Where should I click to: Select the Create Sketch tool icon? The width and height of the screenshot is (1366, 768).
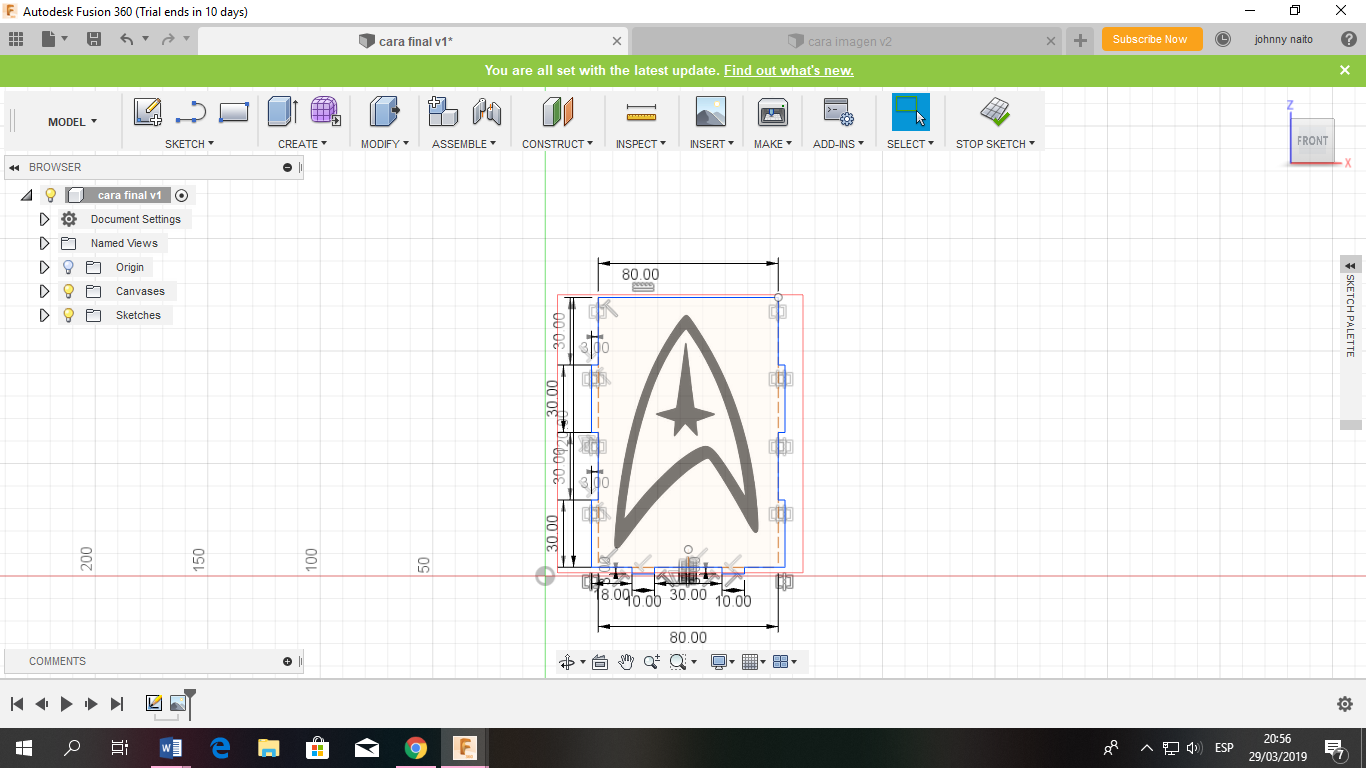pyautogui.click(x=148, y=112)
